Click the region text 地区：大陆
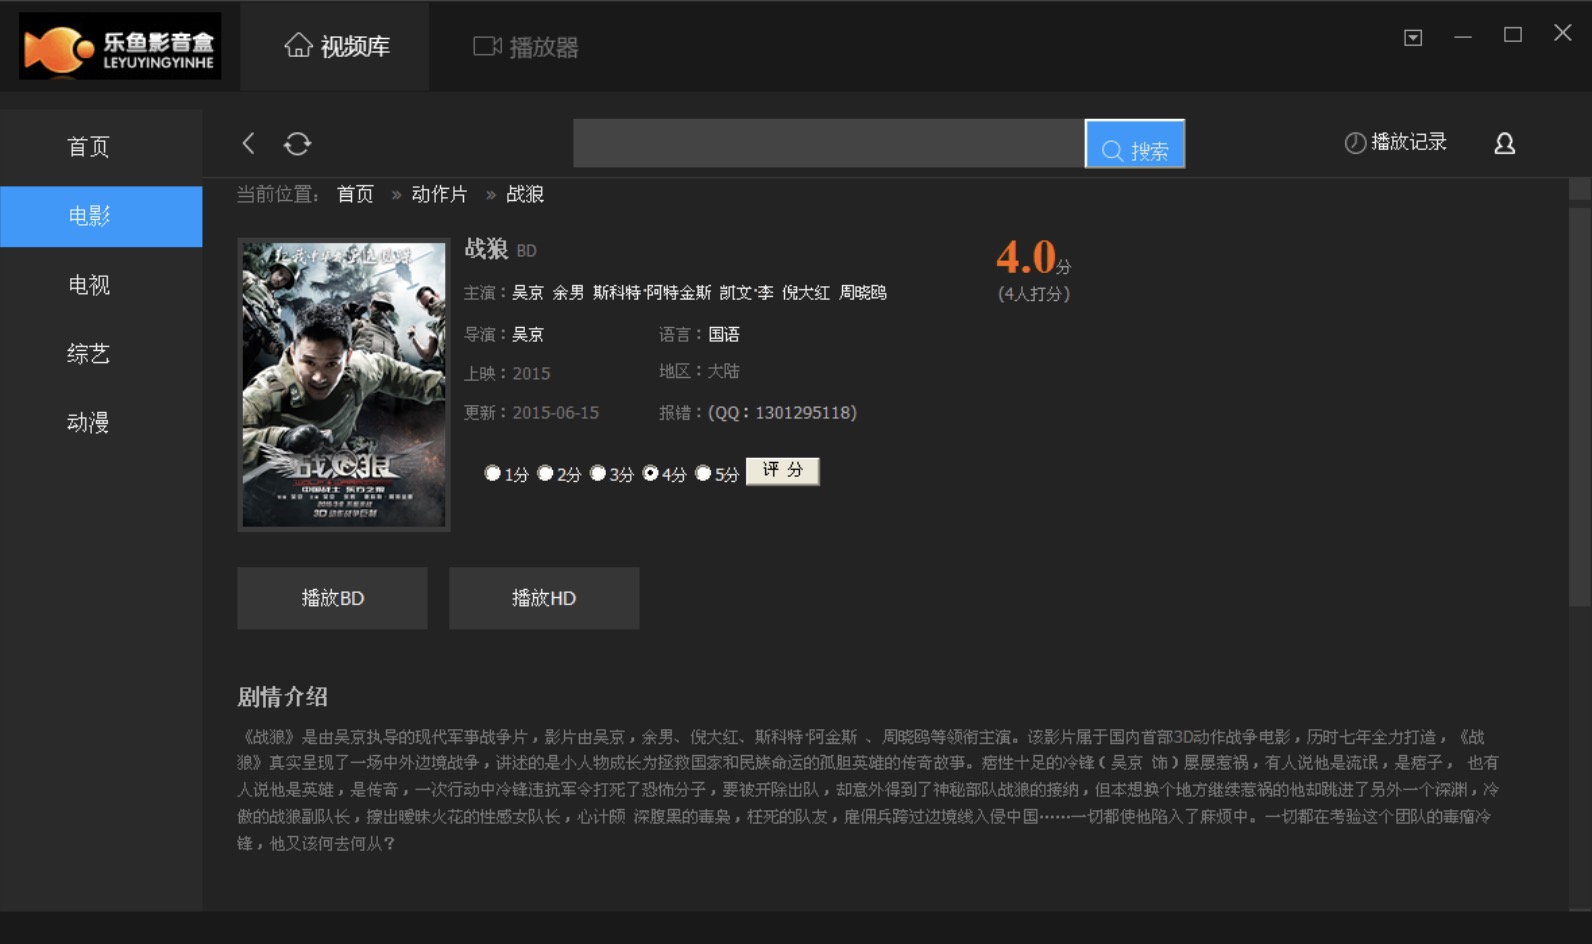The width and height of the screenshot is (1592, 944). click(x=699, y=371)
